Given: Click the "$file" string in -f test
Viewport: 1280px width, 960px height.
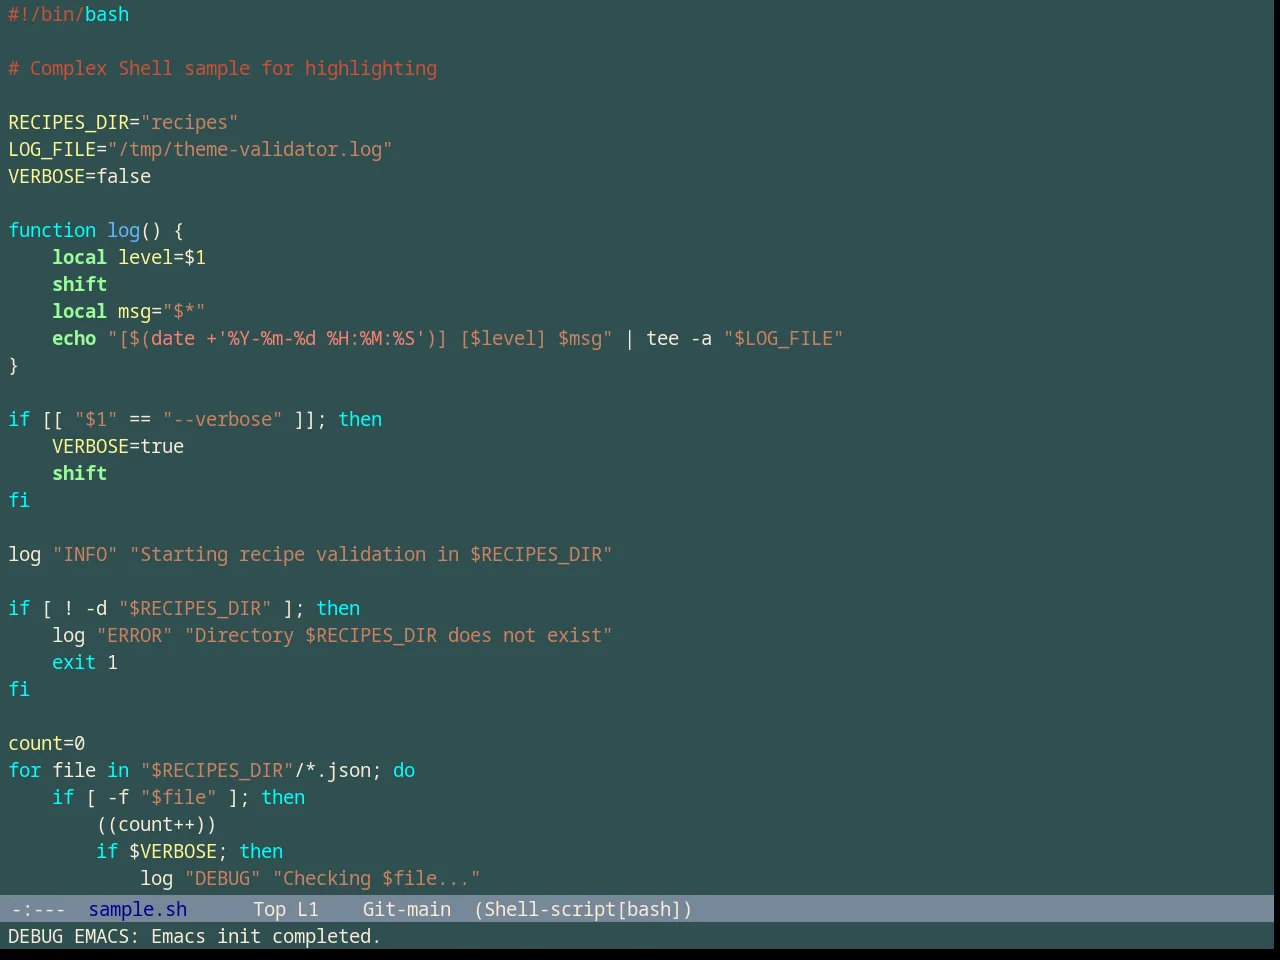Looking at the screenshot, I should tap(179, 797).
